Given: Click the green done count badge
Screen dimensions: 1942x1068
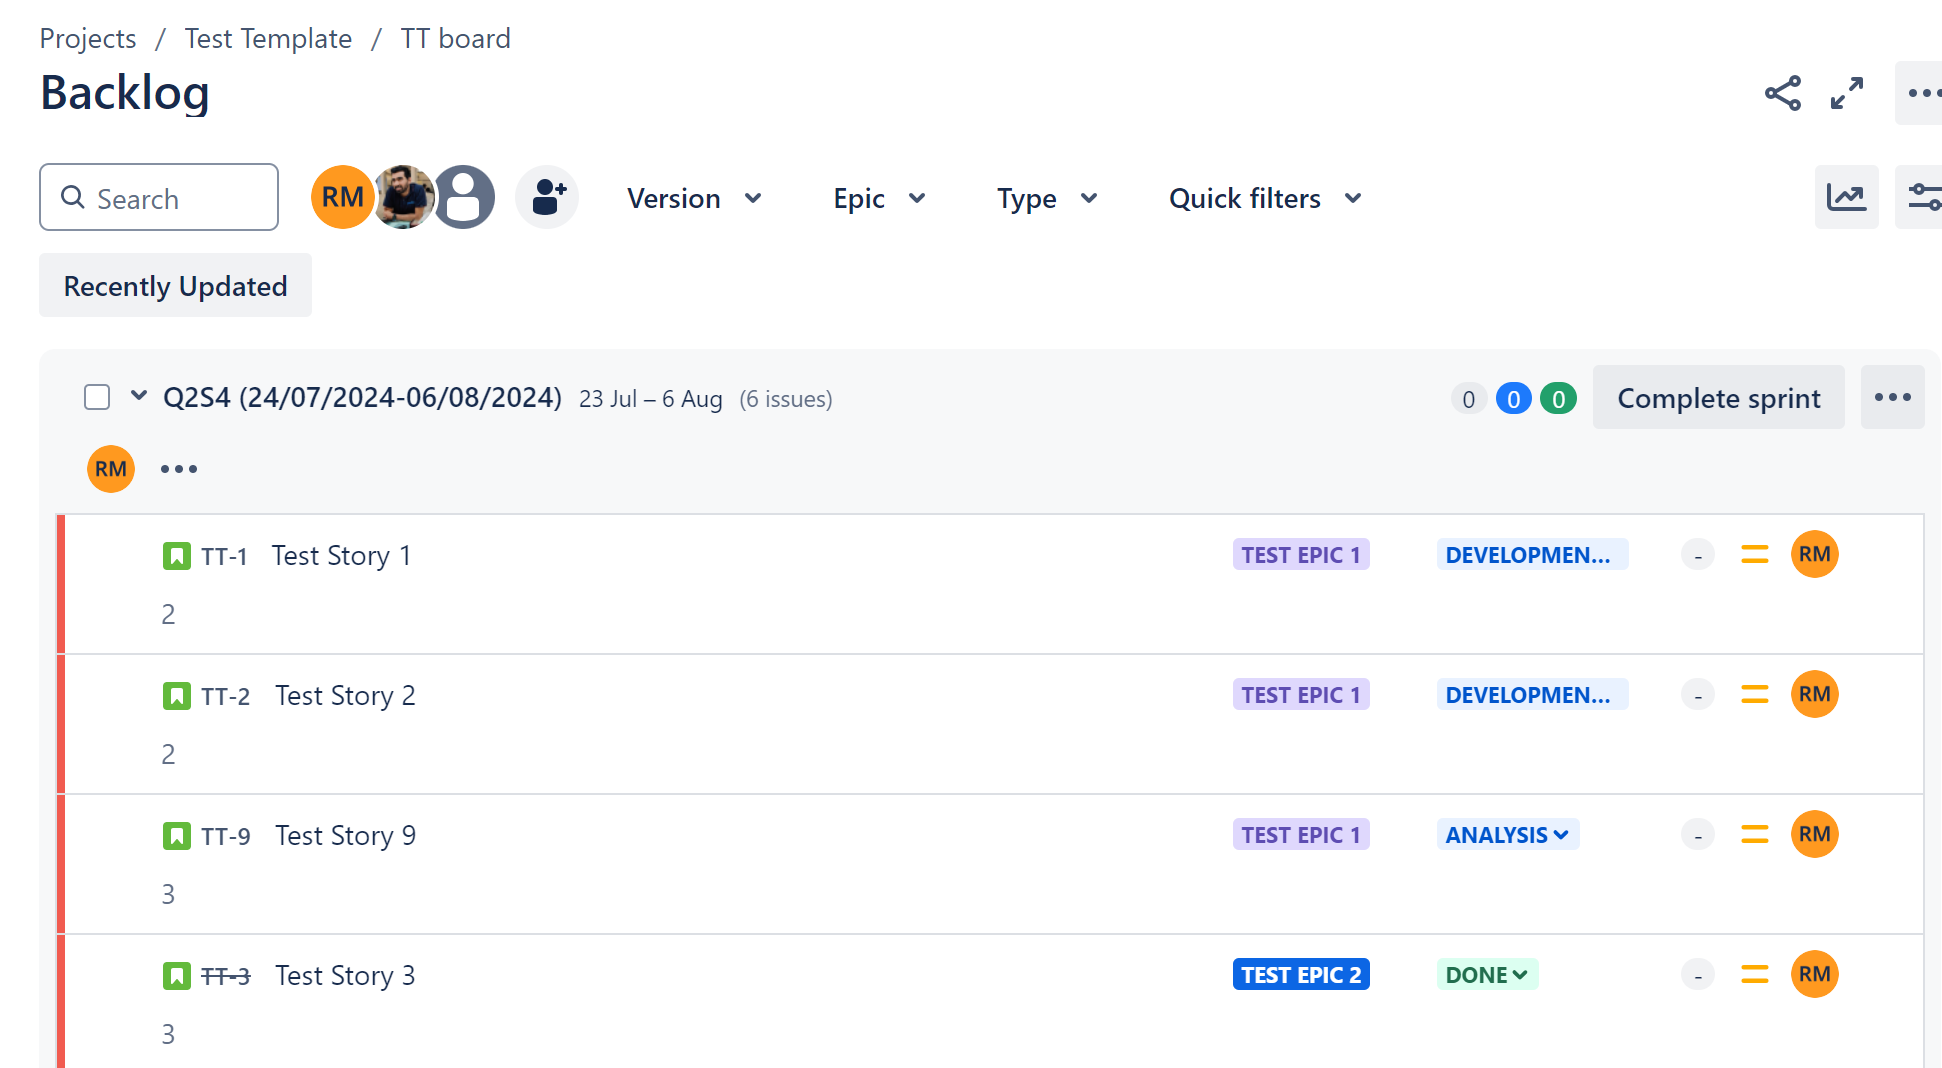Looking at the screenshot, I should click(1558, 398).
